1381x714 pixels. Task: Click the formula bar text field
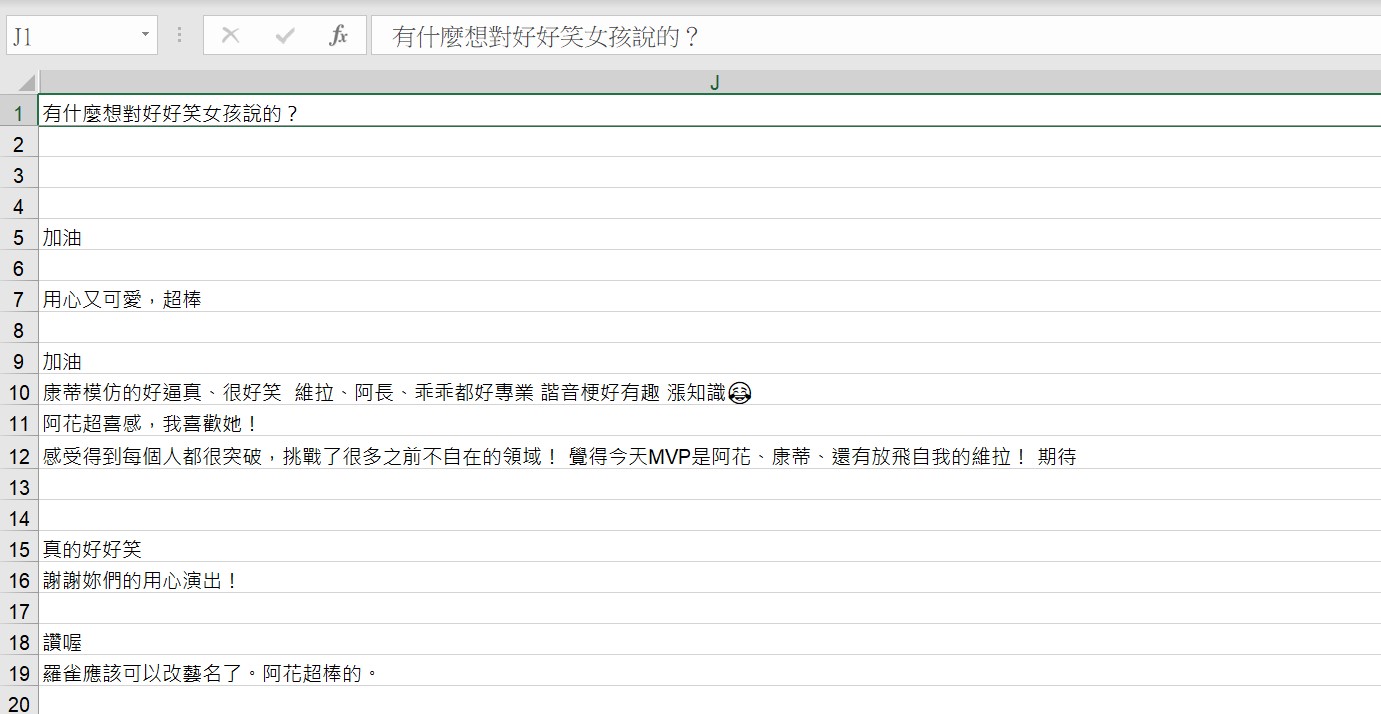870,36
